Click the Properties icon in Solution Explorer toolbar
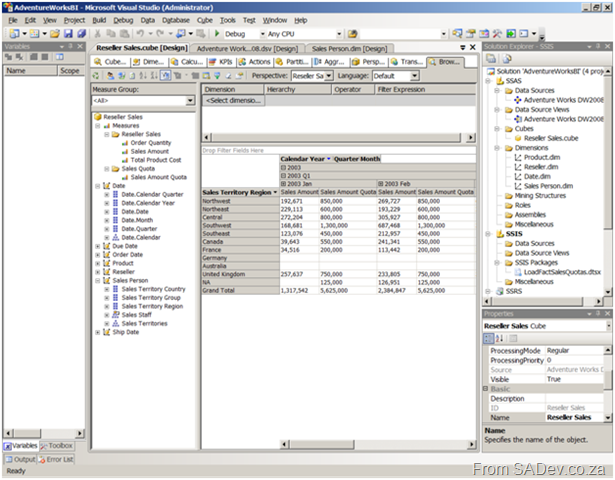The width and height of the screenshot is (615, 480). (x=491, y=59)
